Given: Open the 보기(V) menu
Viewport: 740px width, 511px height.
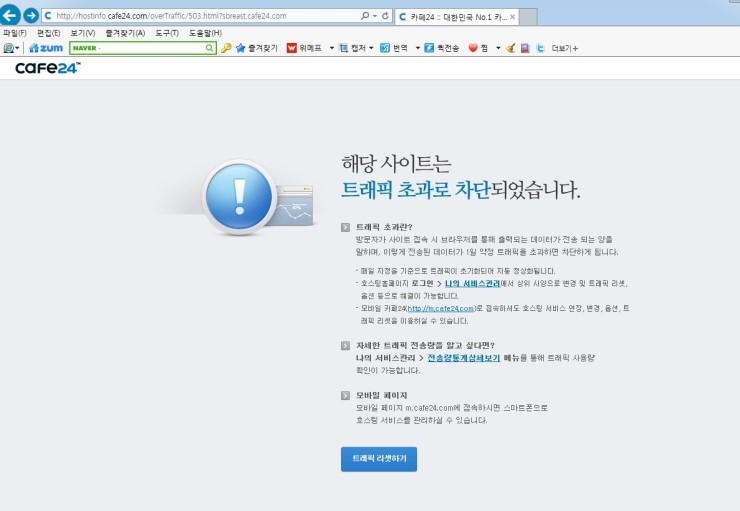Looking at the screenshot, I should click(x=83, y=33).
